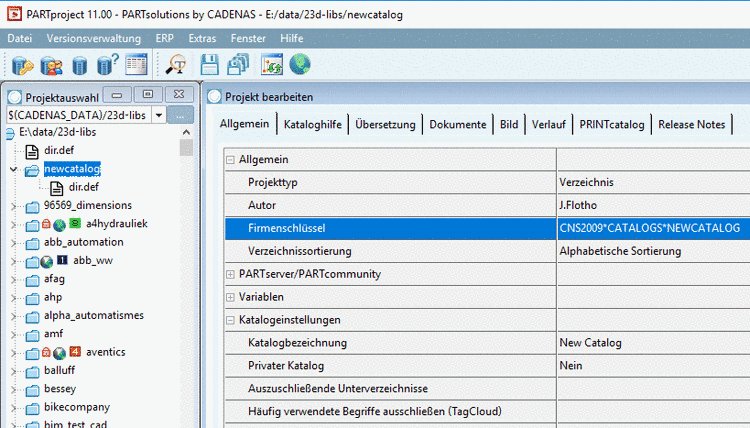Click the PARTproject application logo icon
The width and height of the screenshot is (750, 428).
pos(14,14)
